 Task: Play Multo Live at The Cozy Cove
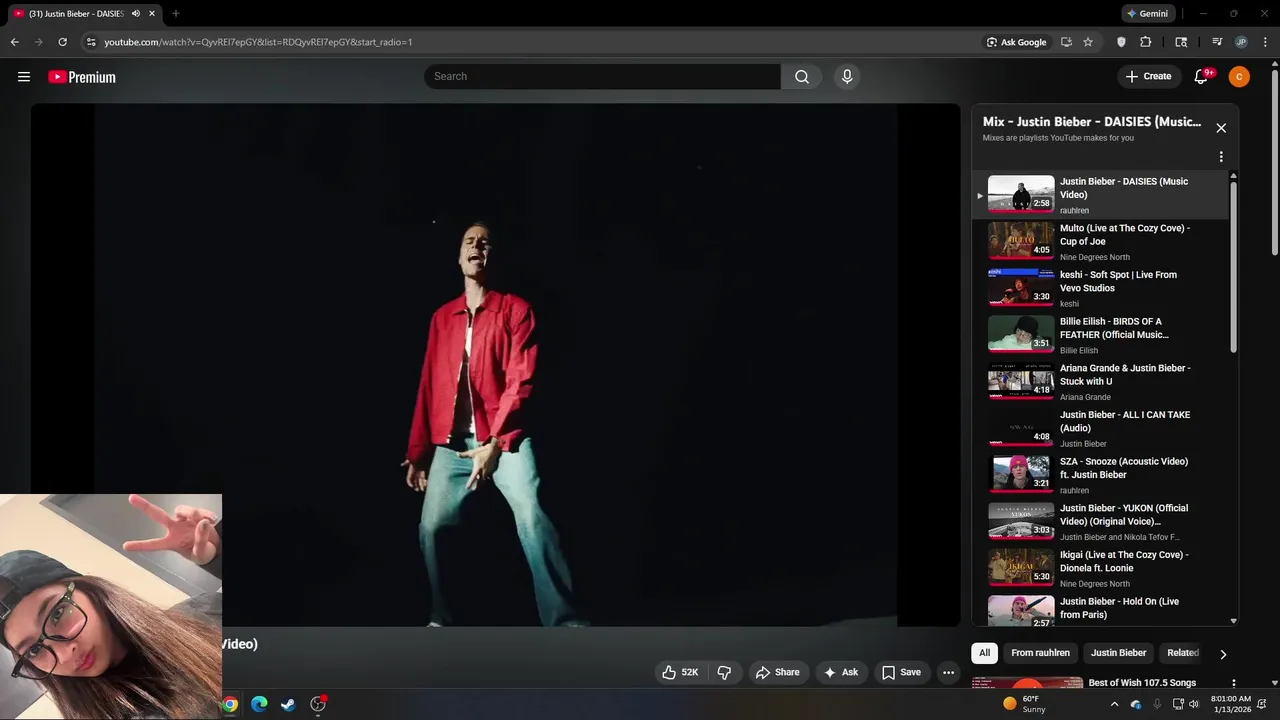(1100, 242)
